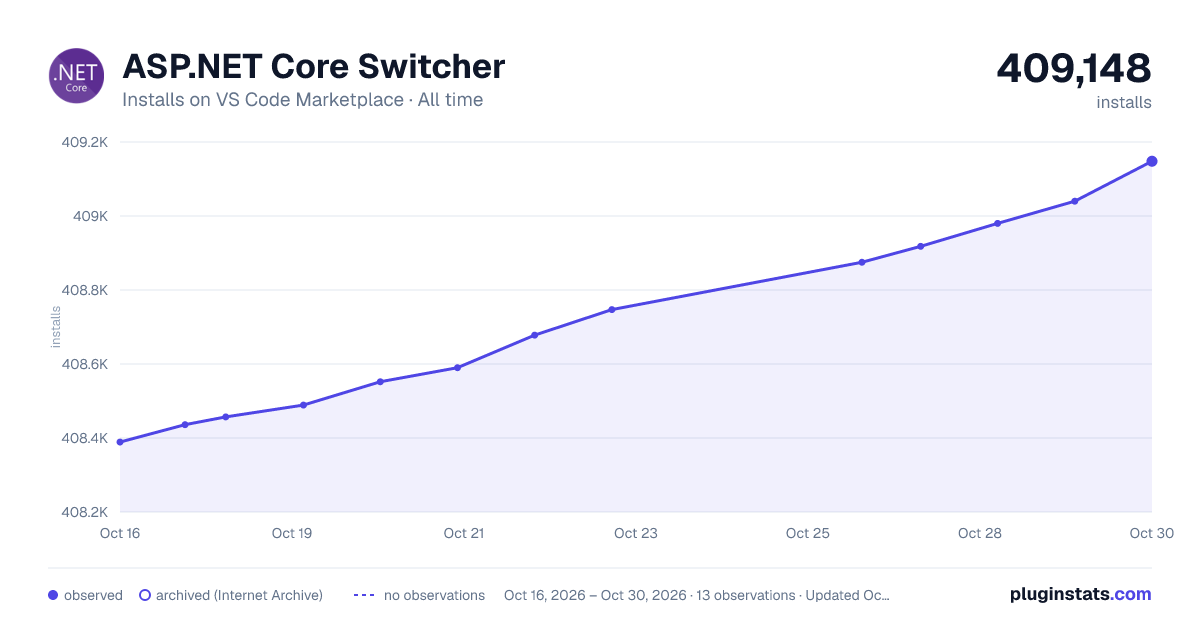
Task: Click the archived legend ring icon
Action: click(144, 595)
